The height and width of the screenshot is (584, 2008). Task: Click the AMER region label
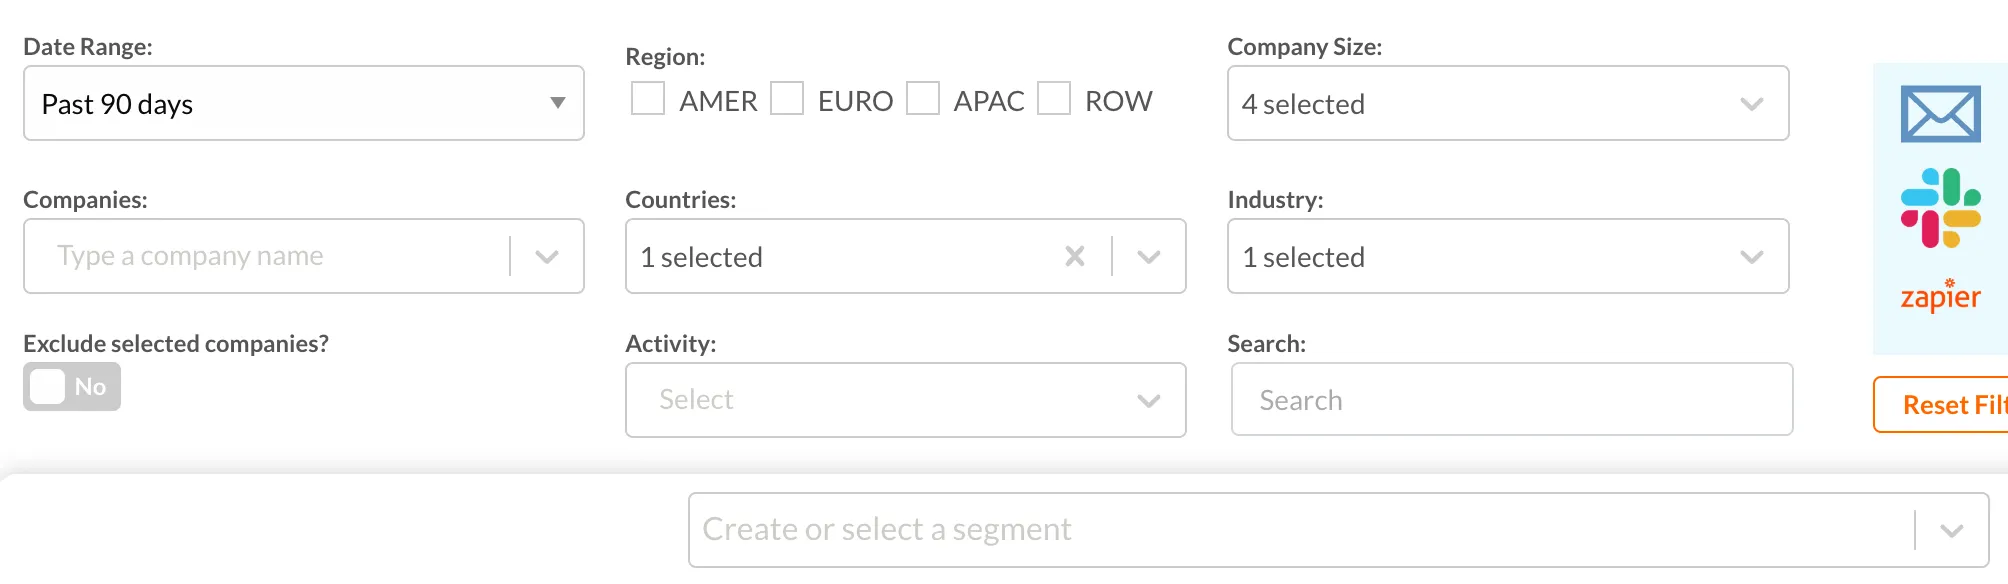(718, 101)
